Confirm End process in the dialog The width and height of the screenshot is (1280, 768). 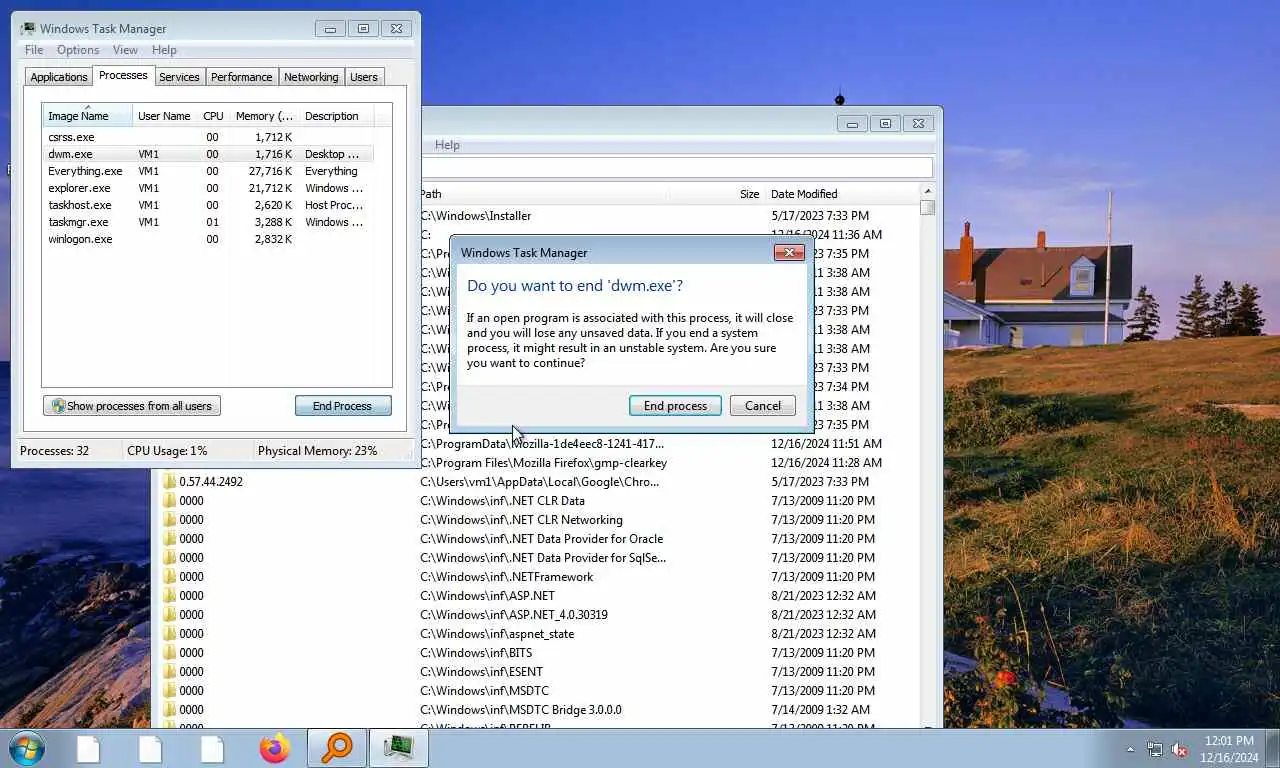point(675,406)
